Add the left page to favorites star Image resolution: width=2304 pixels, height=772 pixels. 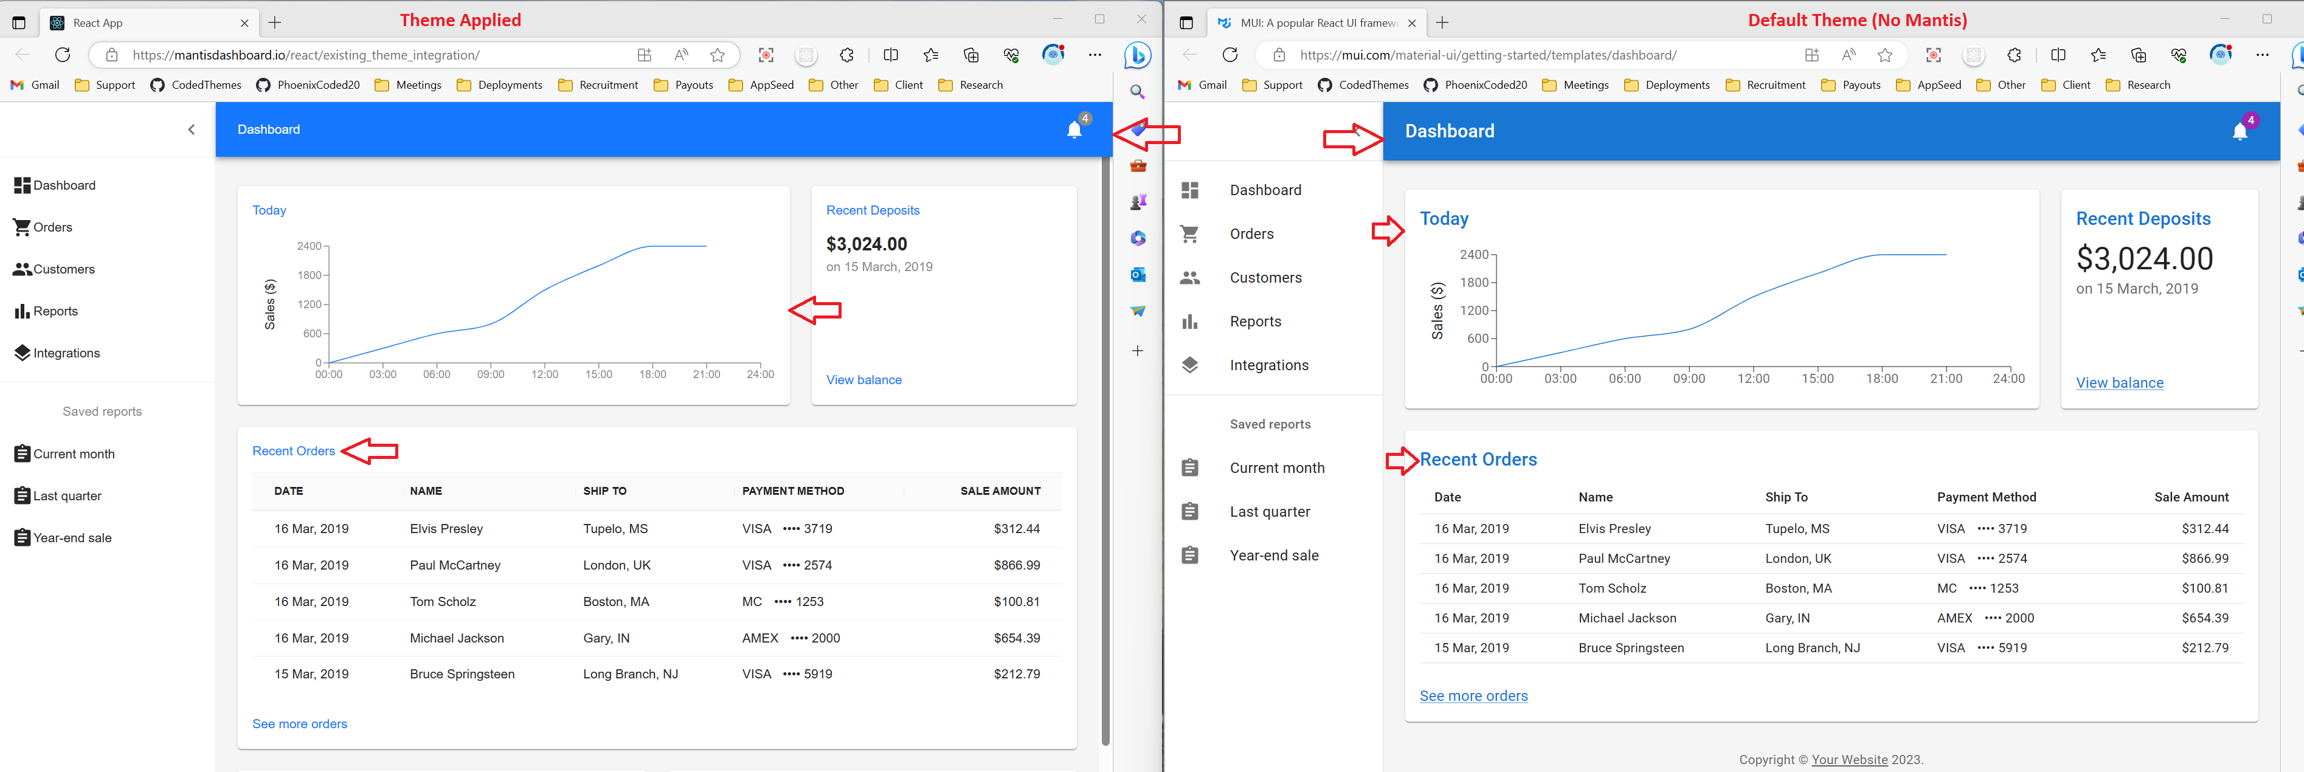[717, 55]
